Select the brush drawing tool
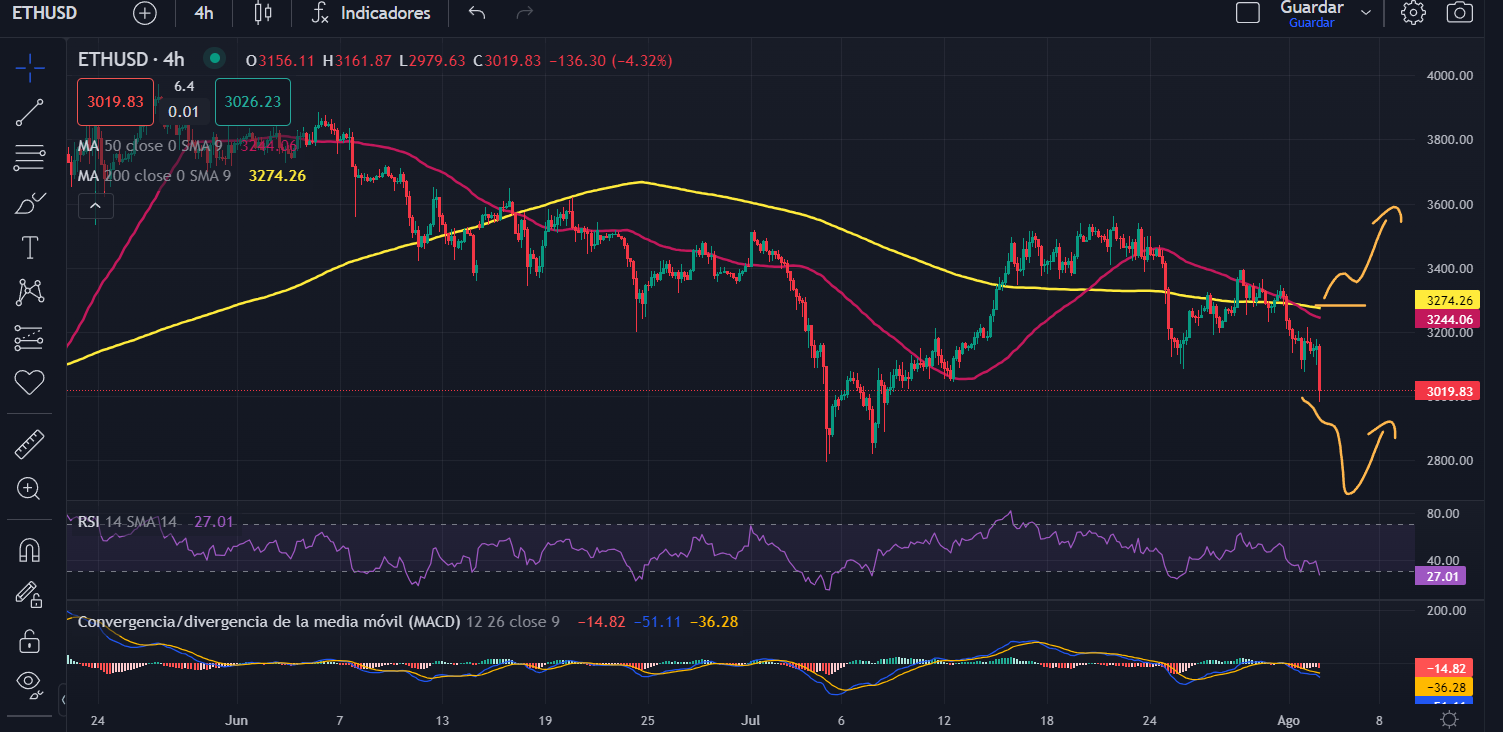1503x732 pixels. point(30,203)
